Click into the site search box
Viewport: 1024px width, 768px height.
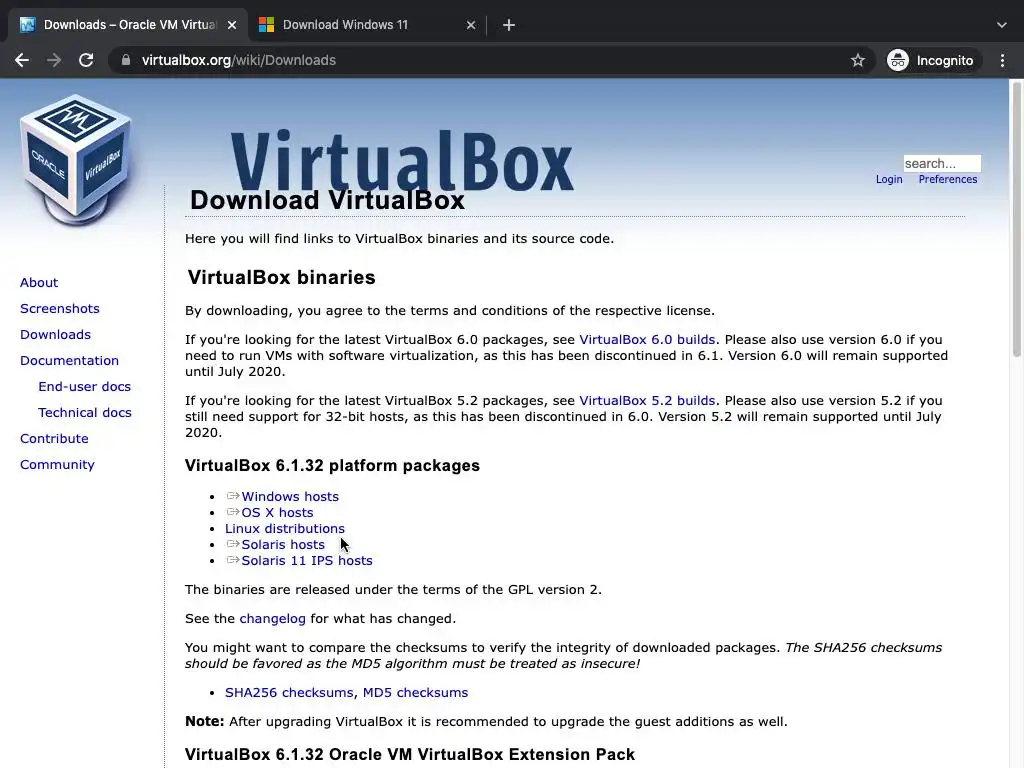tap(942, 163)
